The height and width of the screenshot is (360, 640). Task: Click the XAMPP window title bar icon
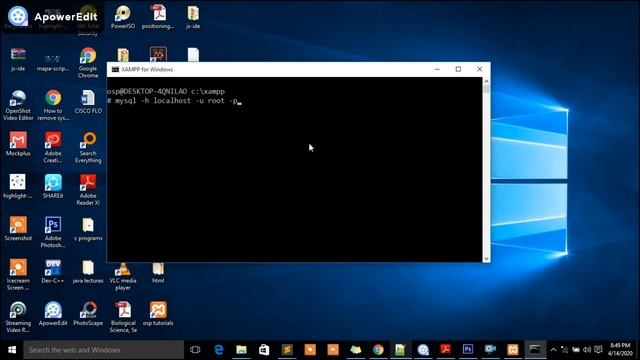tap(116, 69)
